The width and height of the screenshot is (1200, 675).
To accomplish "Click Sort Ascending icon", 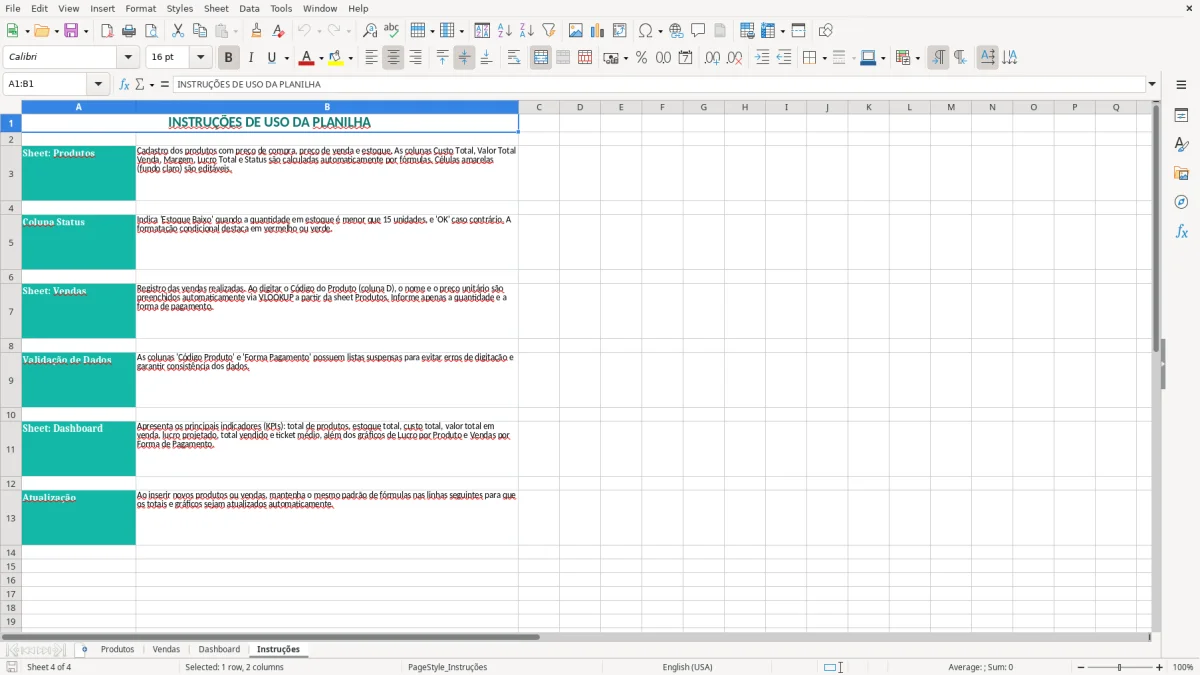I will [505, 31].
